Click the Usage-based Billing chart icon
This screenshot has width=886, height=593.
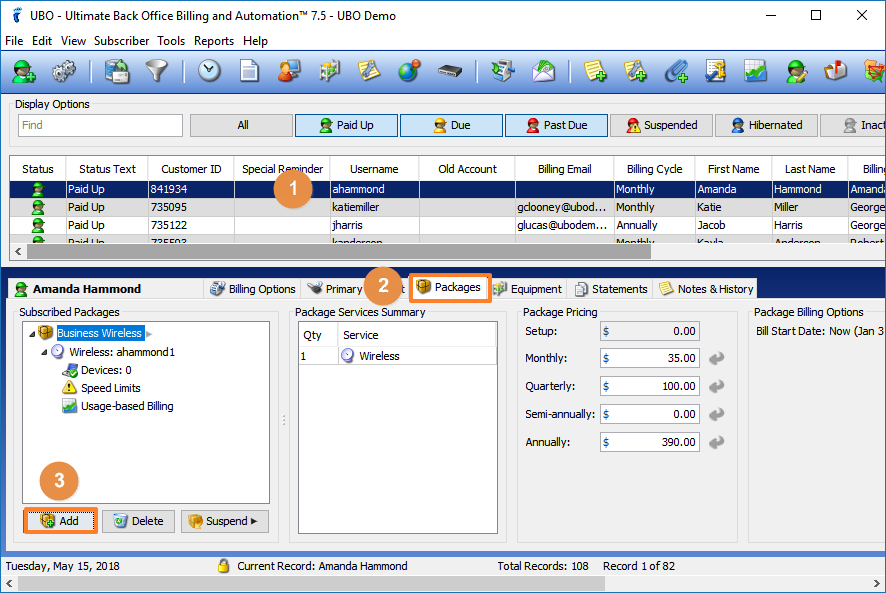[x=70, y=406]
